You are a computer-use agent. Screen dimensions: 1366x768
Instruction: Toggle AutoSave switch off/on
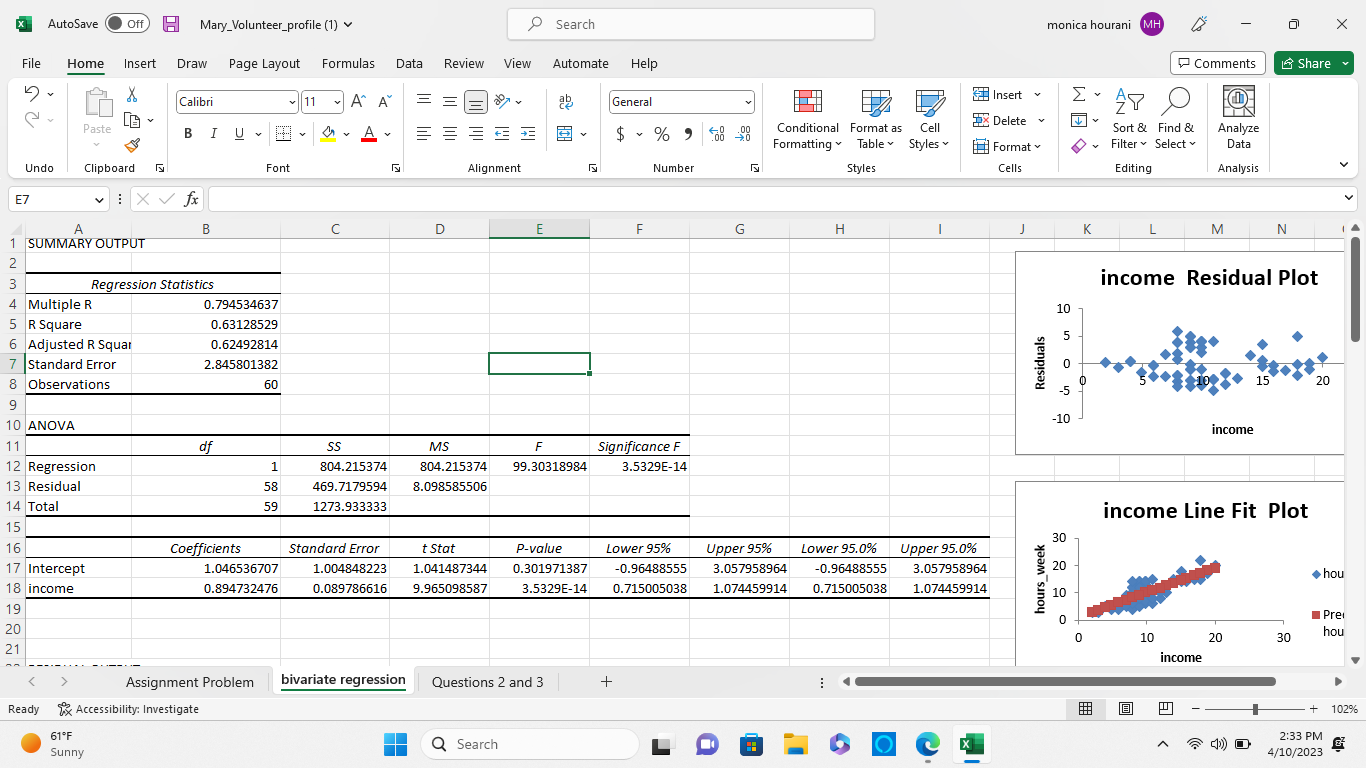pos(127,24)
